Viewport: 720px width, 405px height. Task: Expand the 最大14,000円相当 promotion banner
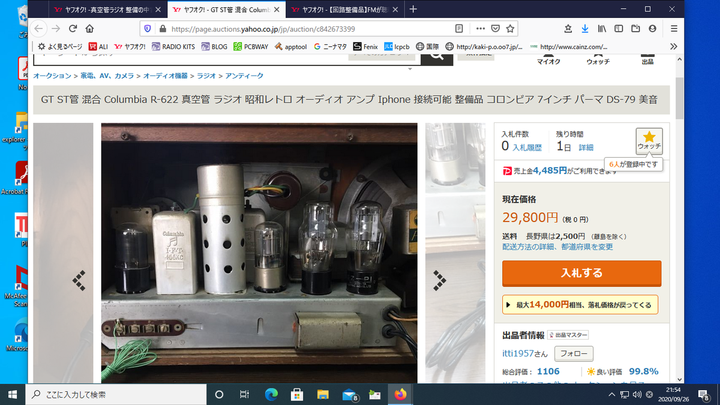click(x=581, y=304)
